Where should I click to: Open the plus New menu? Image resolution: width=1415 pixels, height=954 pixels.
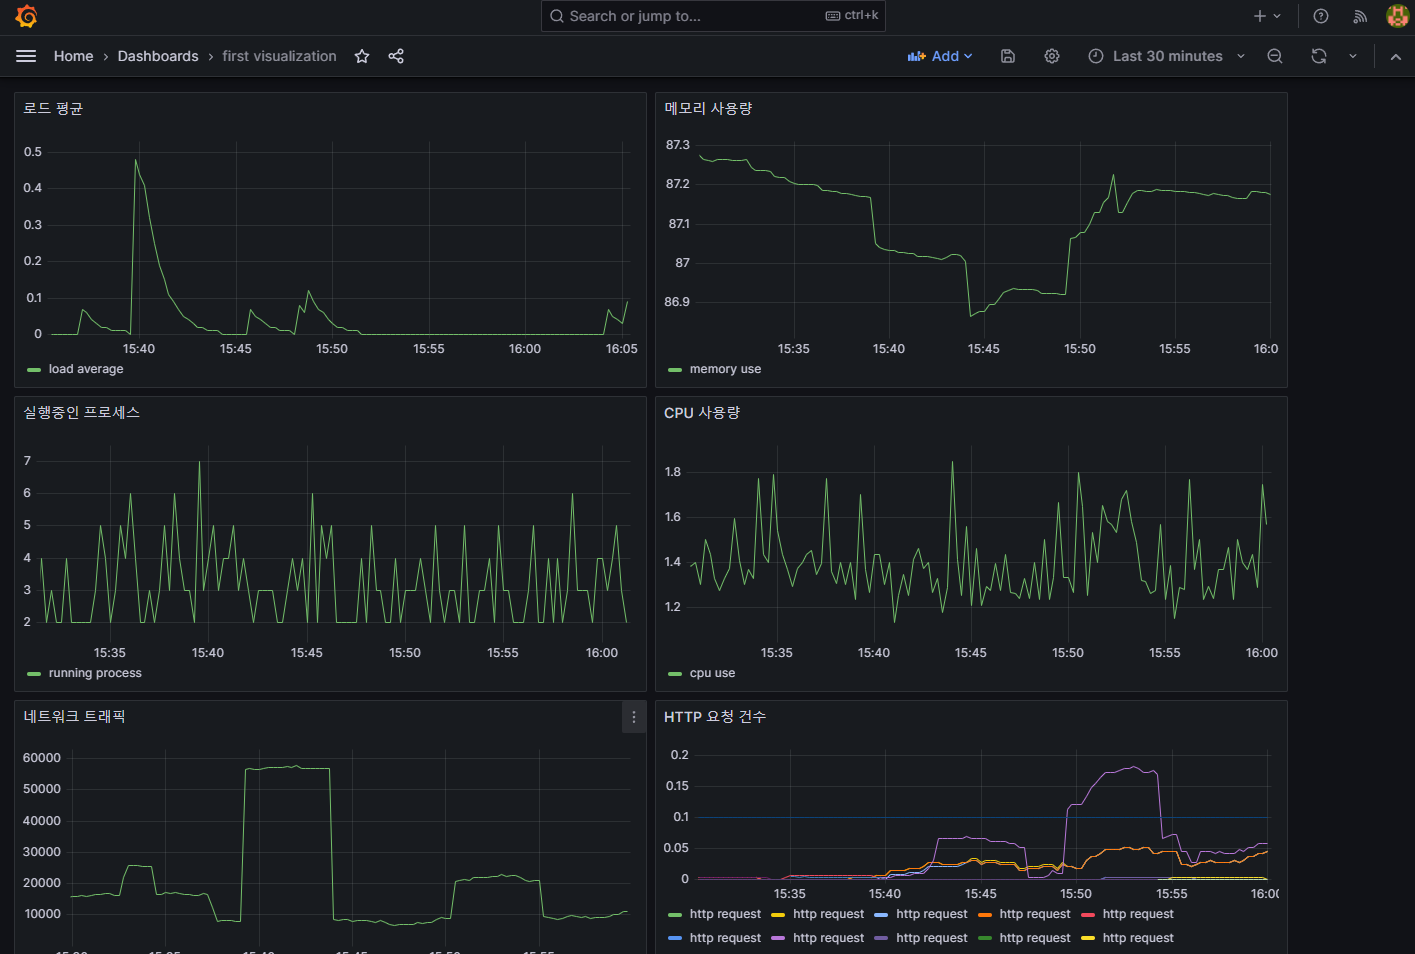click(x=1266, y=16)
